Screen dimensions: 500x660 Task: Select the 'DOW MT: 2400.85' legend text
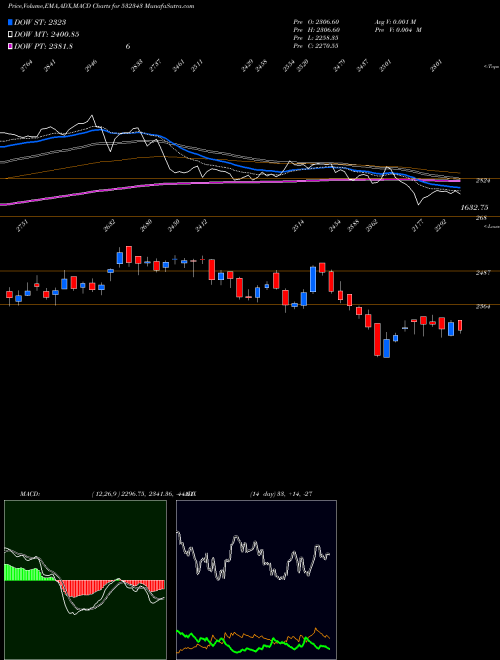(x=47, y=34)
